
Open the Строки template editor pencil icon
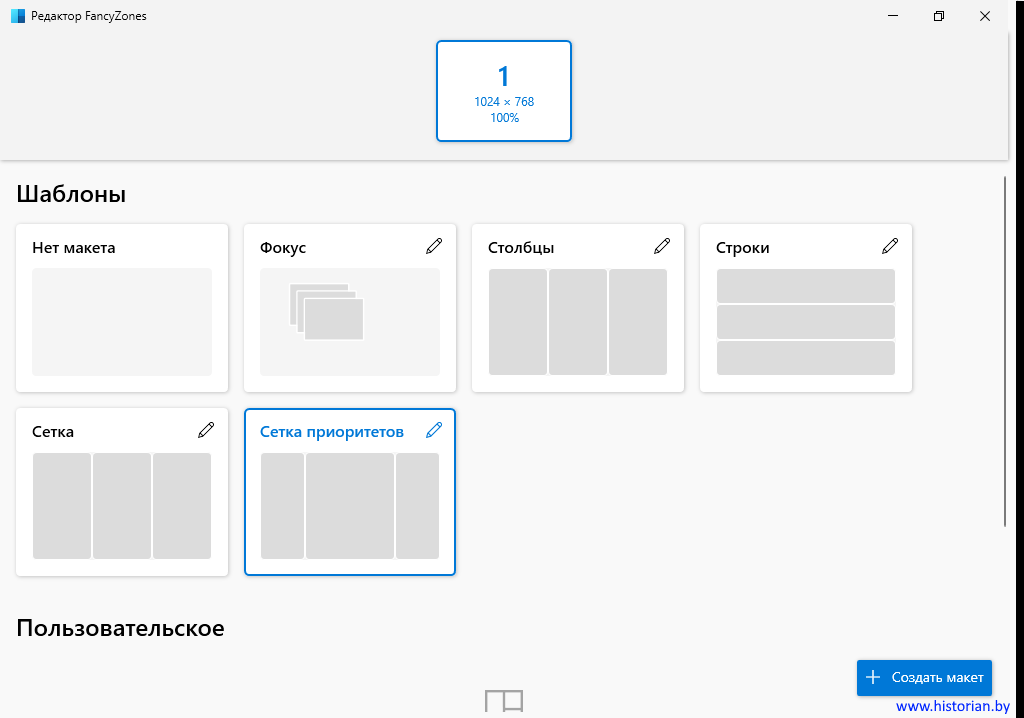click(x=889, y=246)
